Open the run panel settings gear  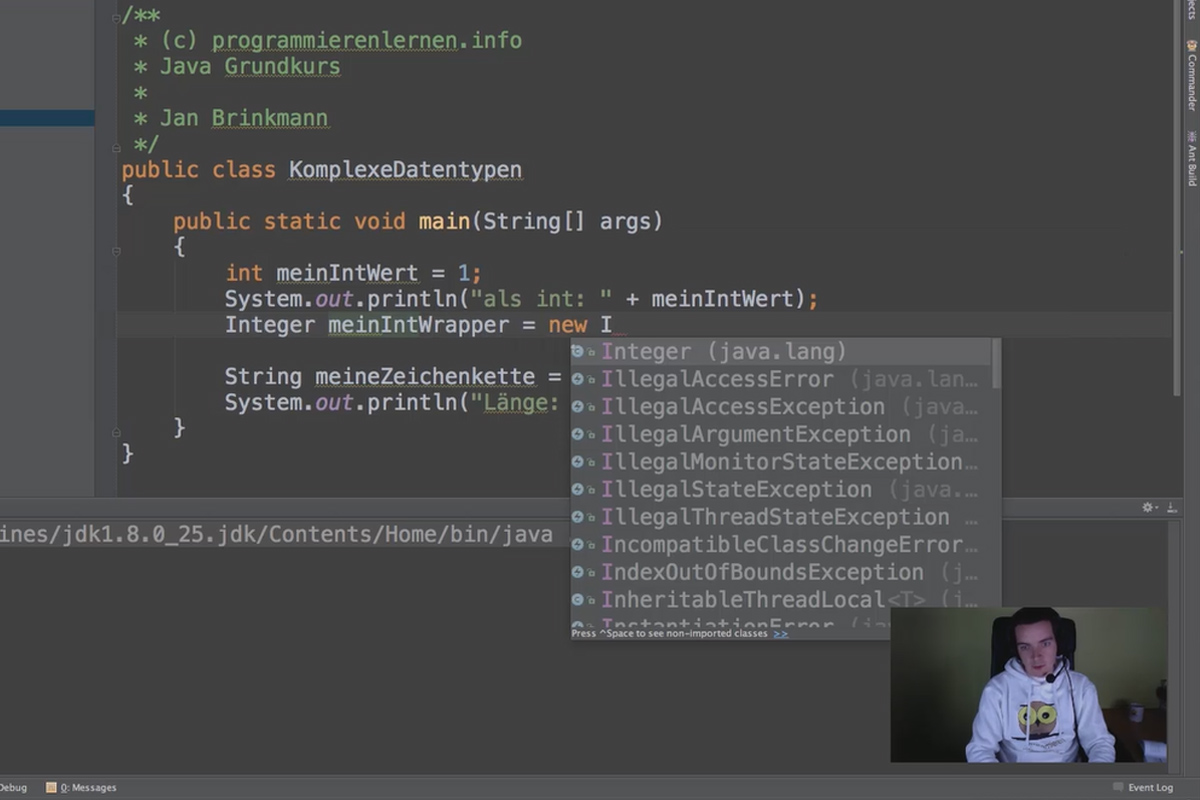(1149, 508)
